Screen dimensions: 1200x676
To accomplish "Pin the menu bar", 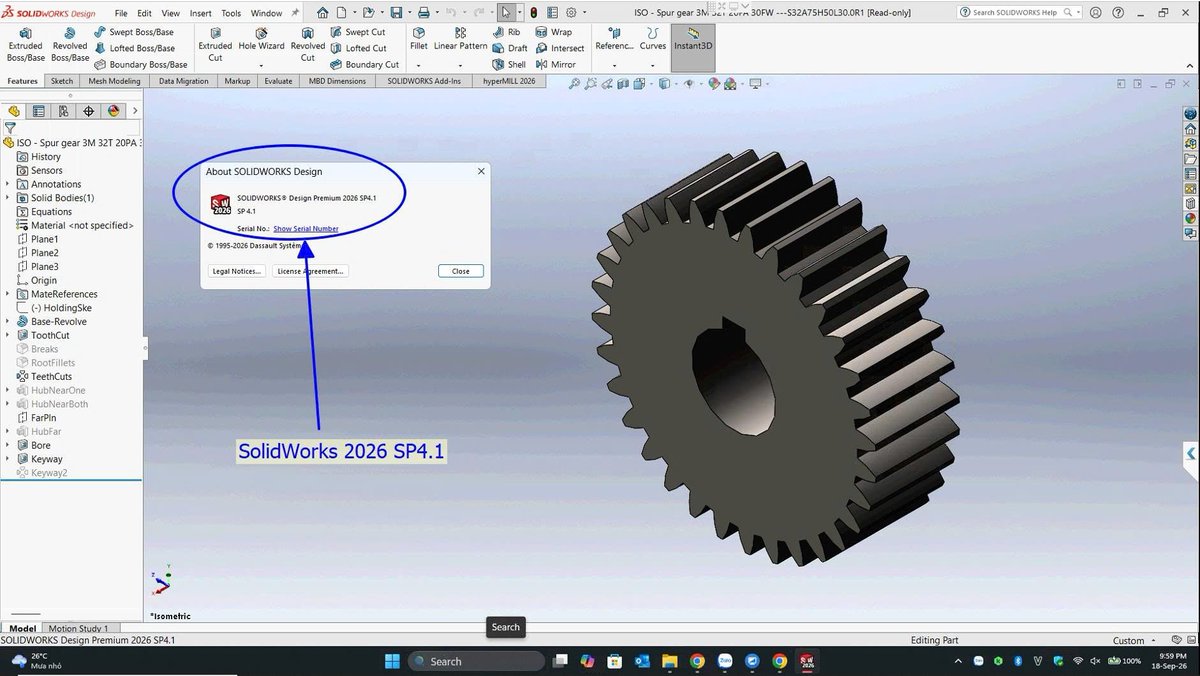I will coord(295,14).
